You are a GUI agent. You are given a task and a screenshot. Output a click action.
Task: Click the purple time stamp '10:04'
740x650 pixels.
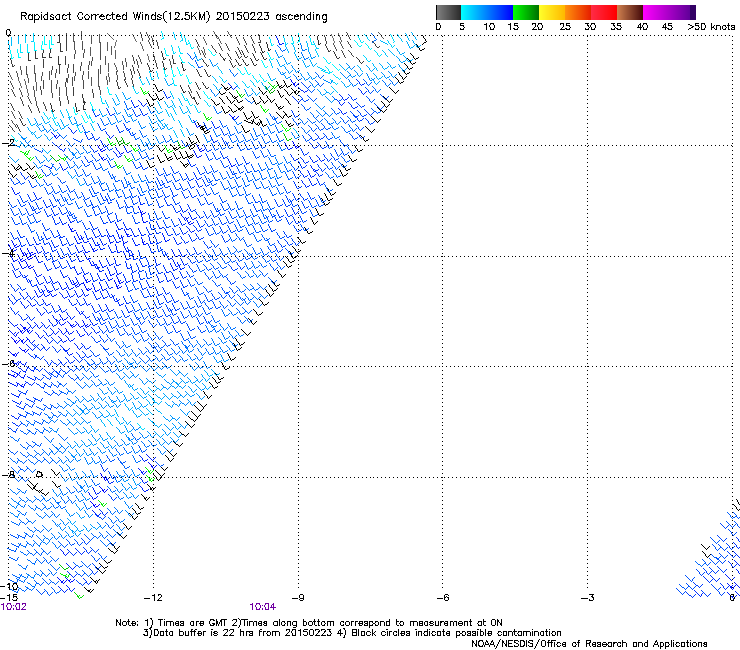[x=263, y=607]
